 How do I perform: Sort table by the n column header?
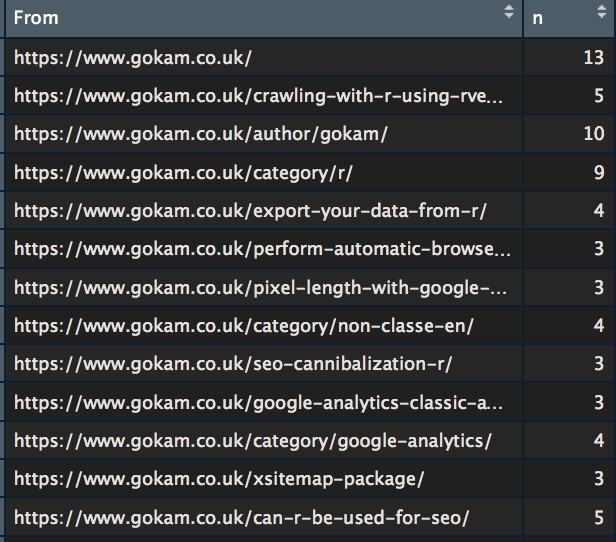coord(568,18)
